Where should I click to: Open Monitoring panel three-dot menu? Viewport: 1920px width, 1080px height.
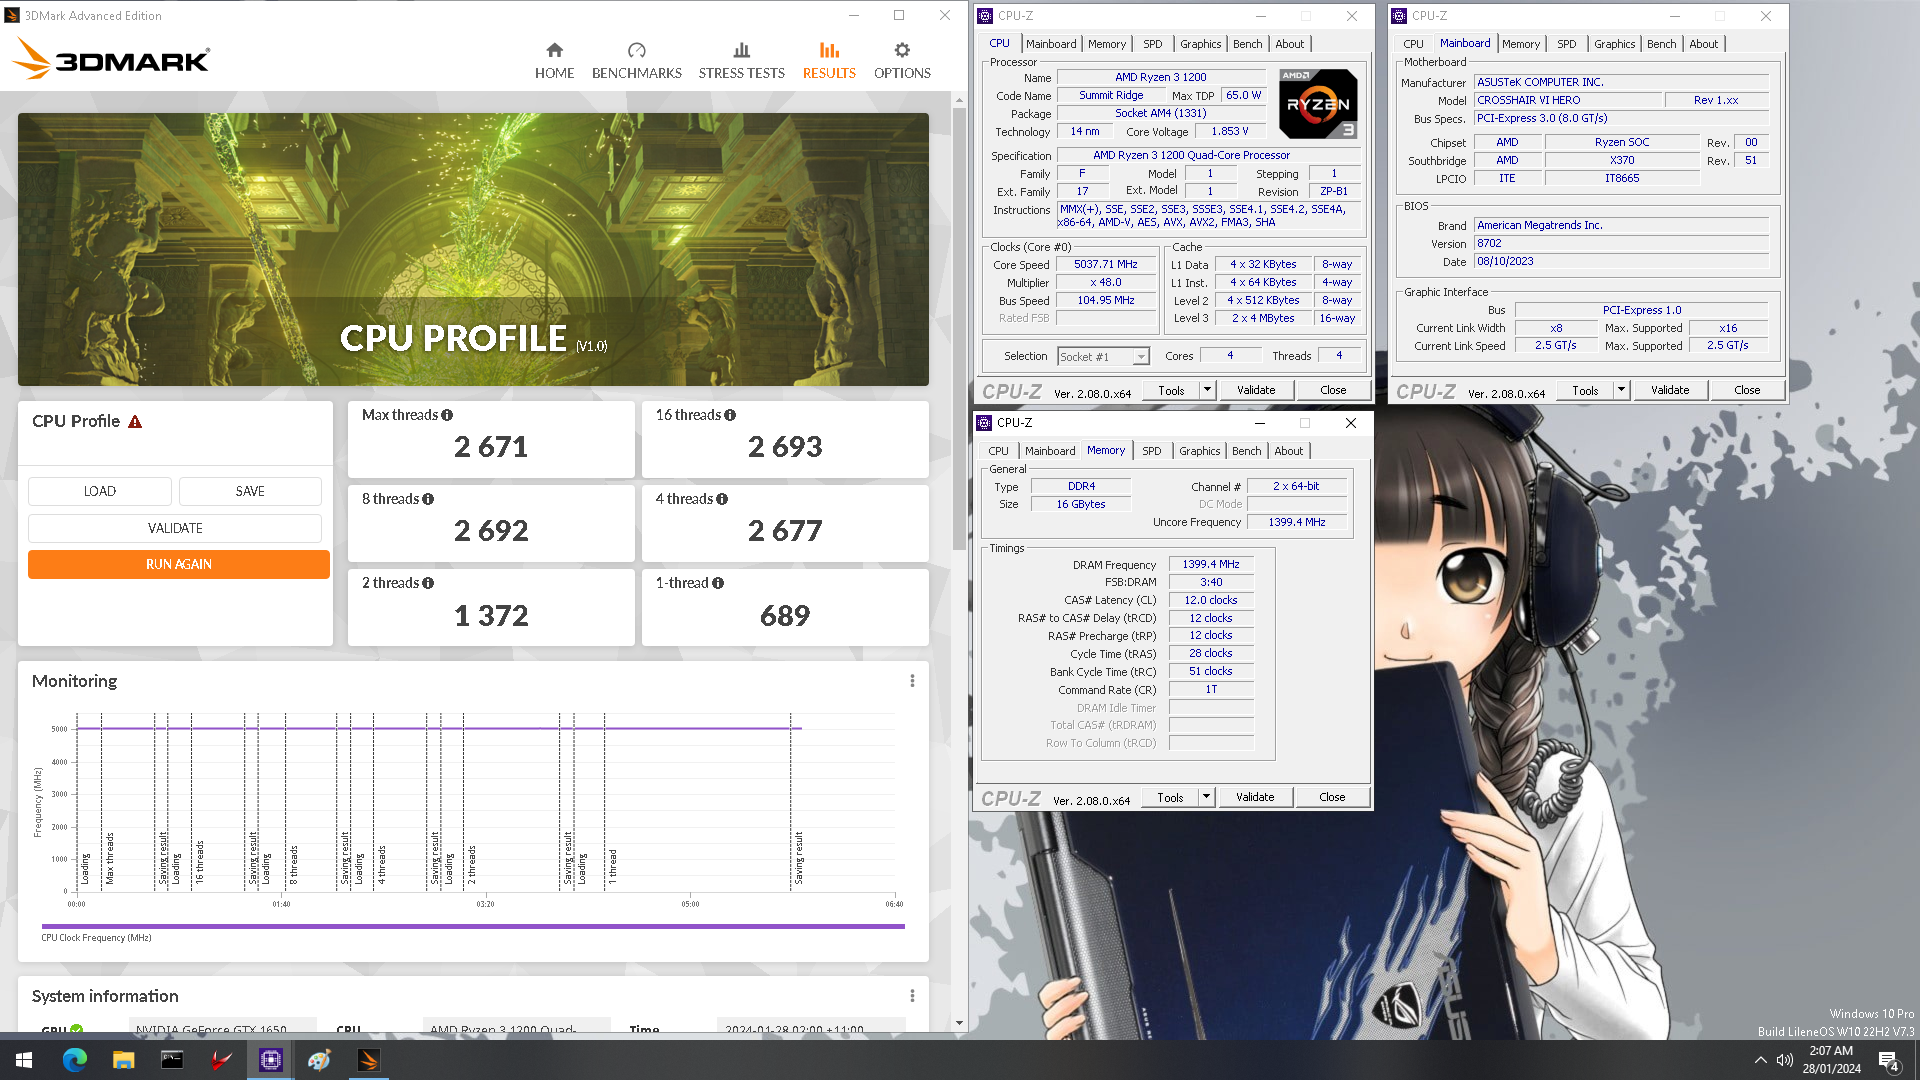click(912, 681)
